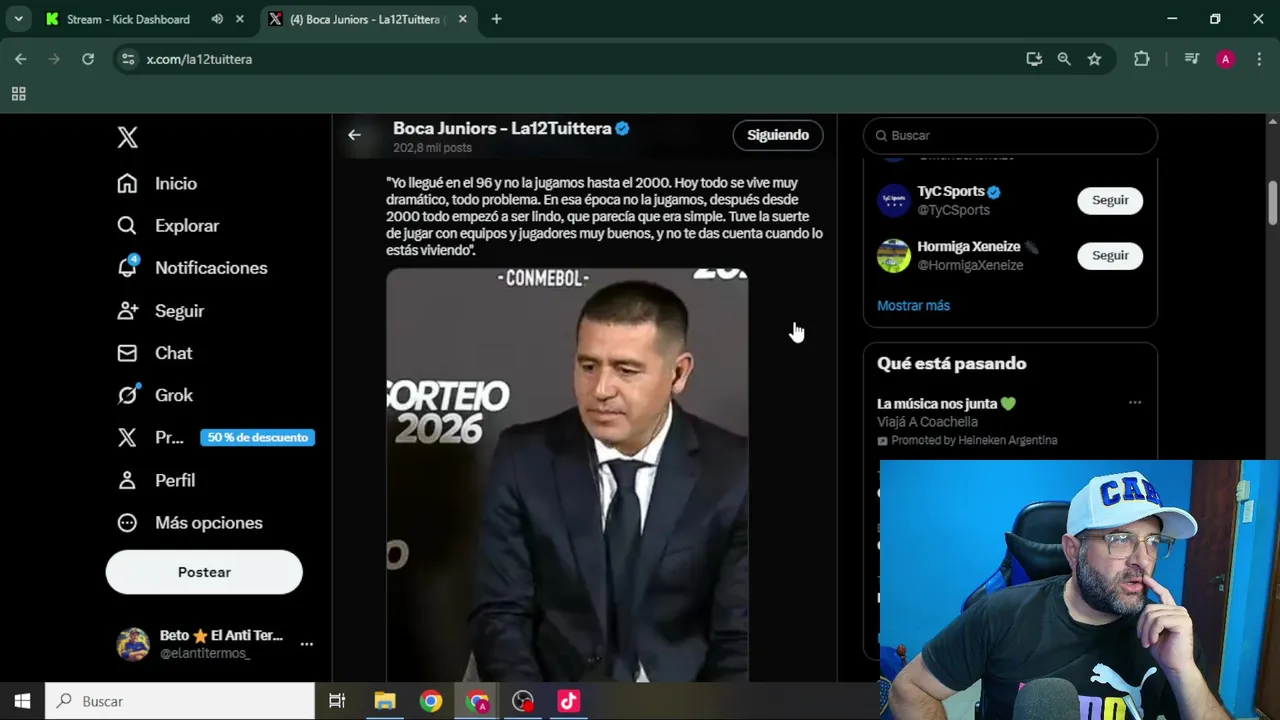The image size is (1280, 720).
Task: View site information icon in address bar
Action: (x=127, y=59)
